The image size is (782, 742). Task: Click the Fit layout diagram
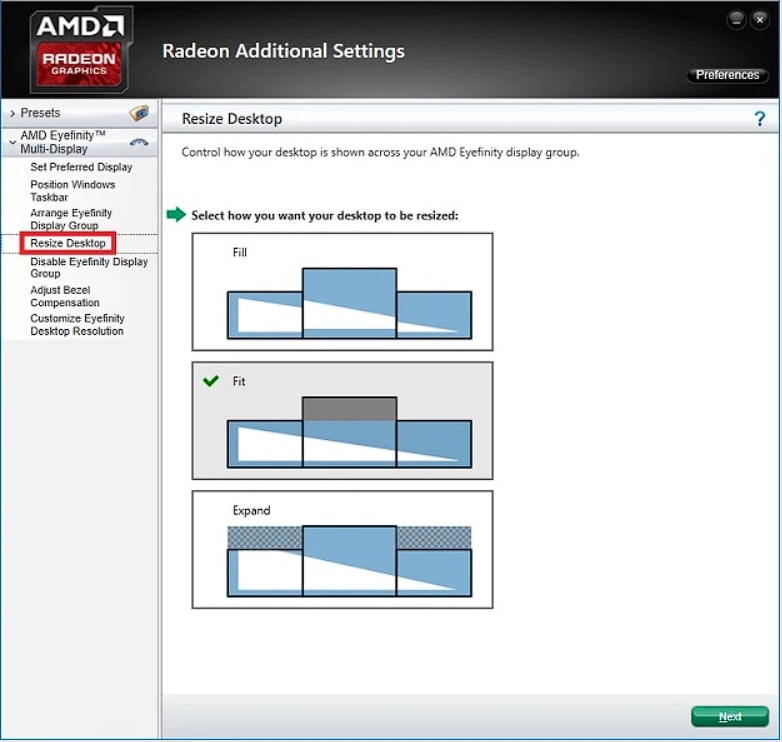(x=349, y=432)
